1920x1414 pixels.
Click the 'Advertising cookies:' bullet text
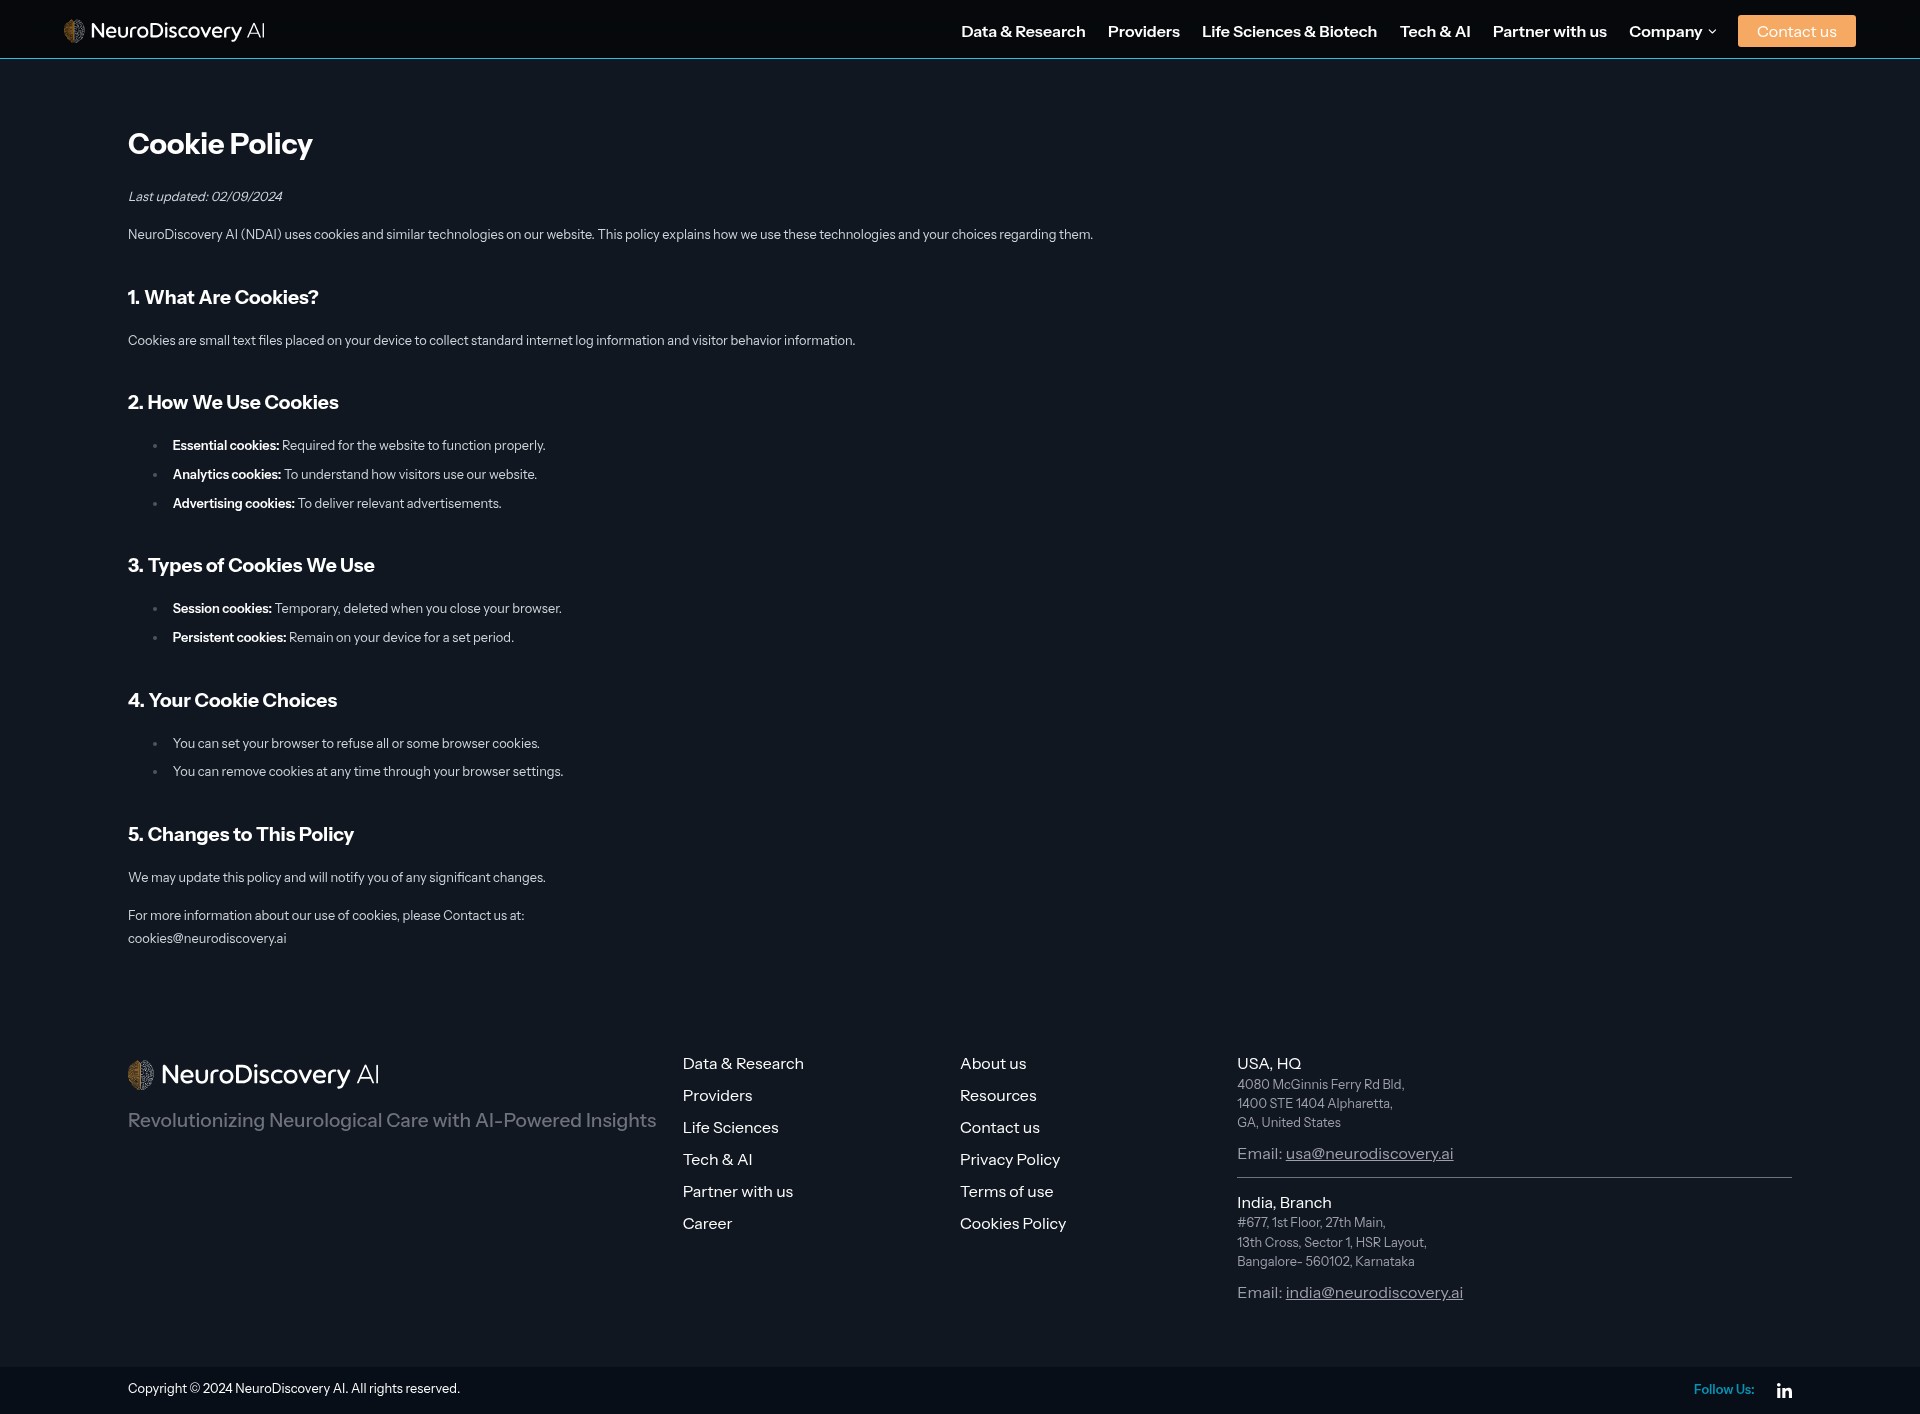pos(234,504)
